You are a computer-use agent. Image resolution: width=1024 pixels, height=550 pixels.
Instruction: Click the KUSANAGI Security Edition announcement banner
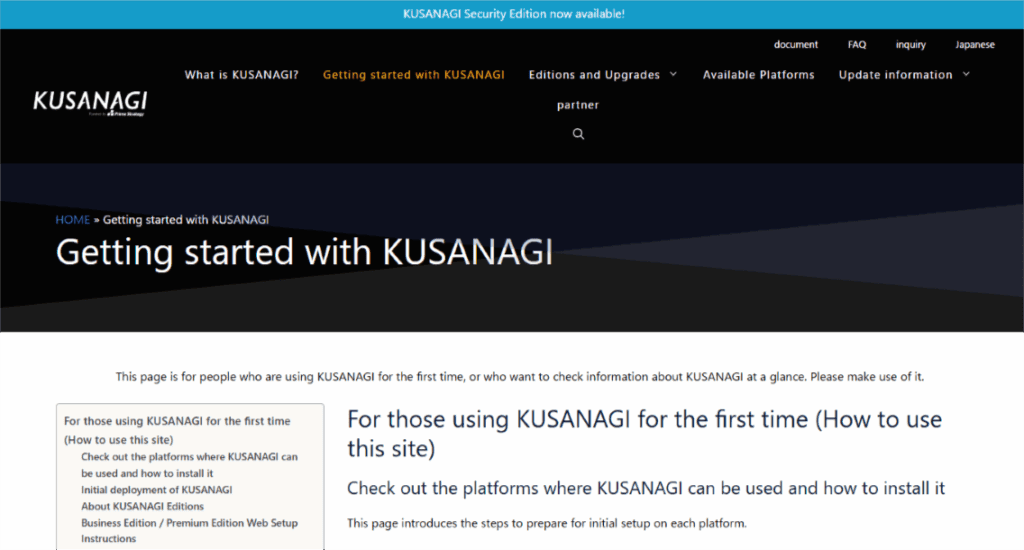point(513,14)
